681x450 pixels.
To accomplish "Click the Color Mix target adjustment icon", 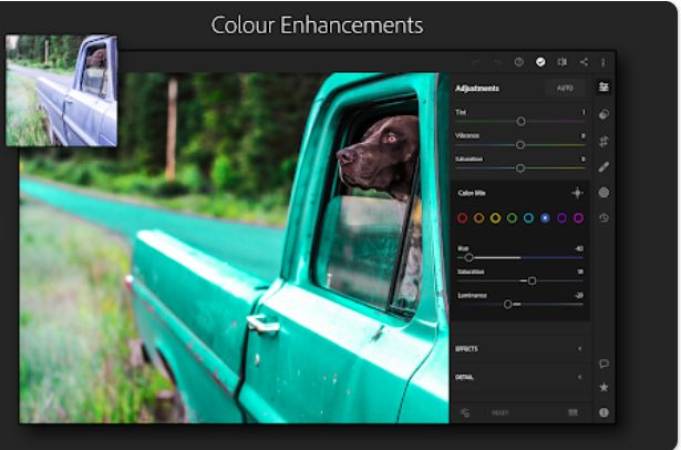I will pos(577,193).
